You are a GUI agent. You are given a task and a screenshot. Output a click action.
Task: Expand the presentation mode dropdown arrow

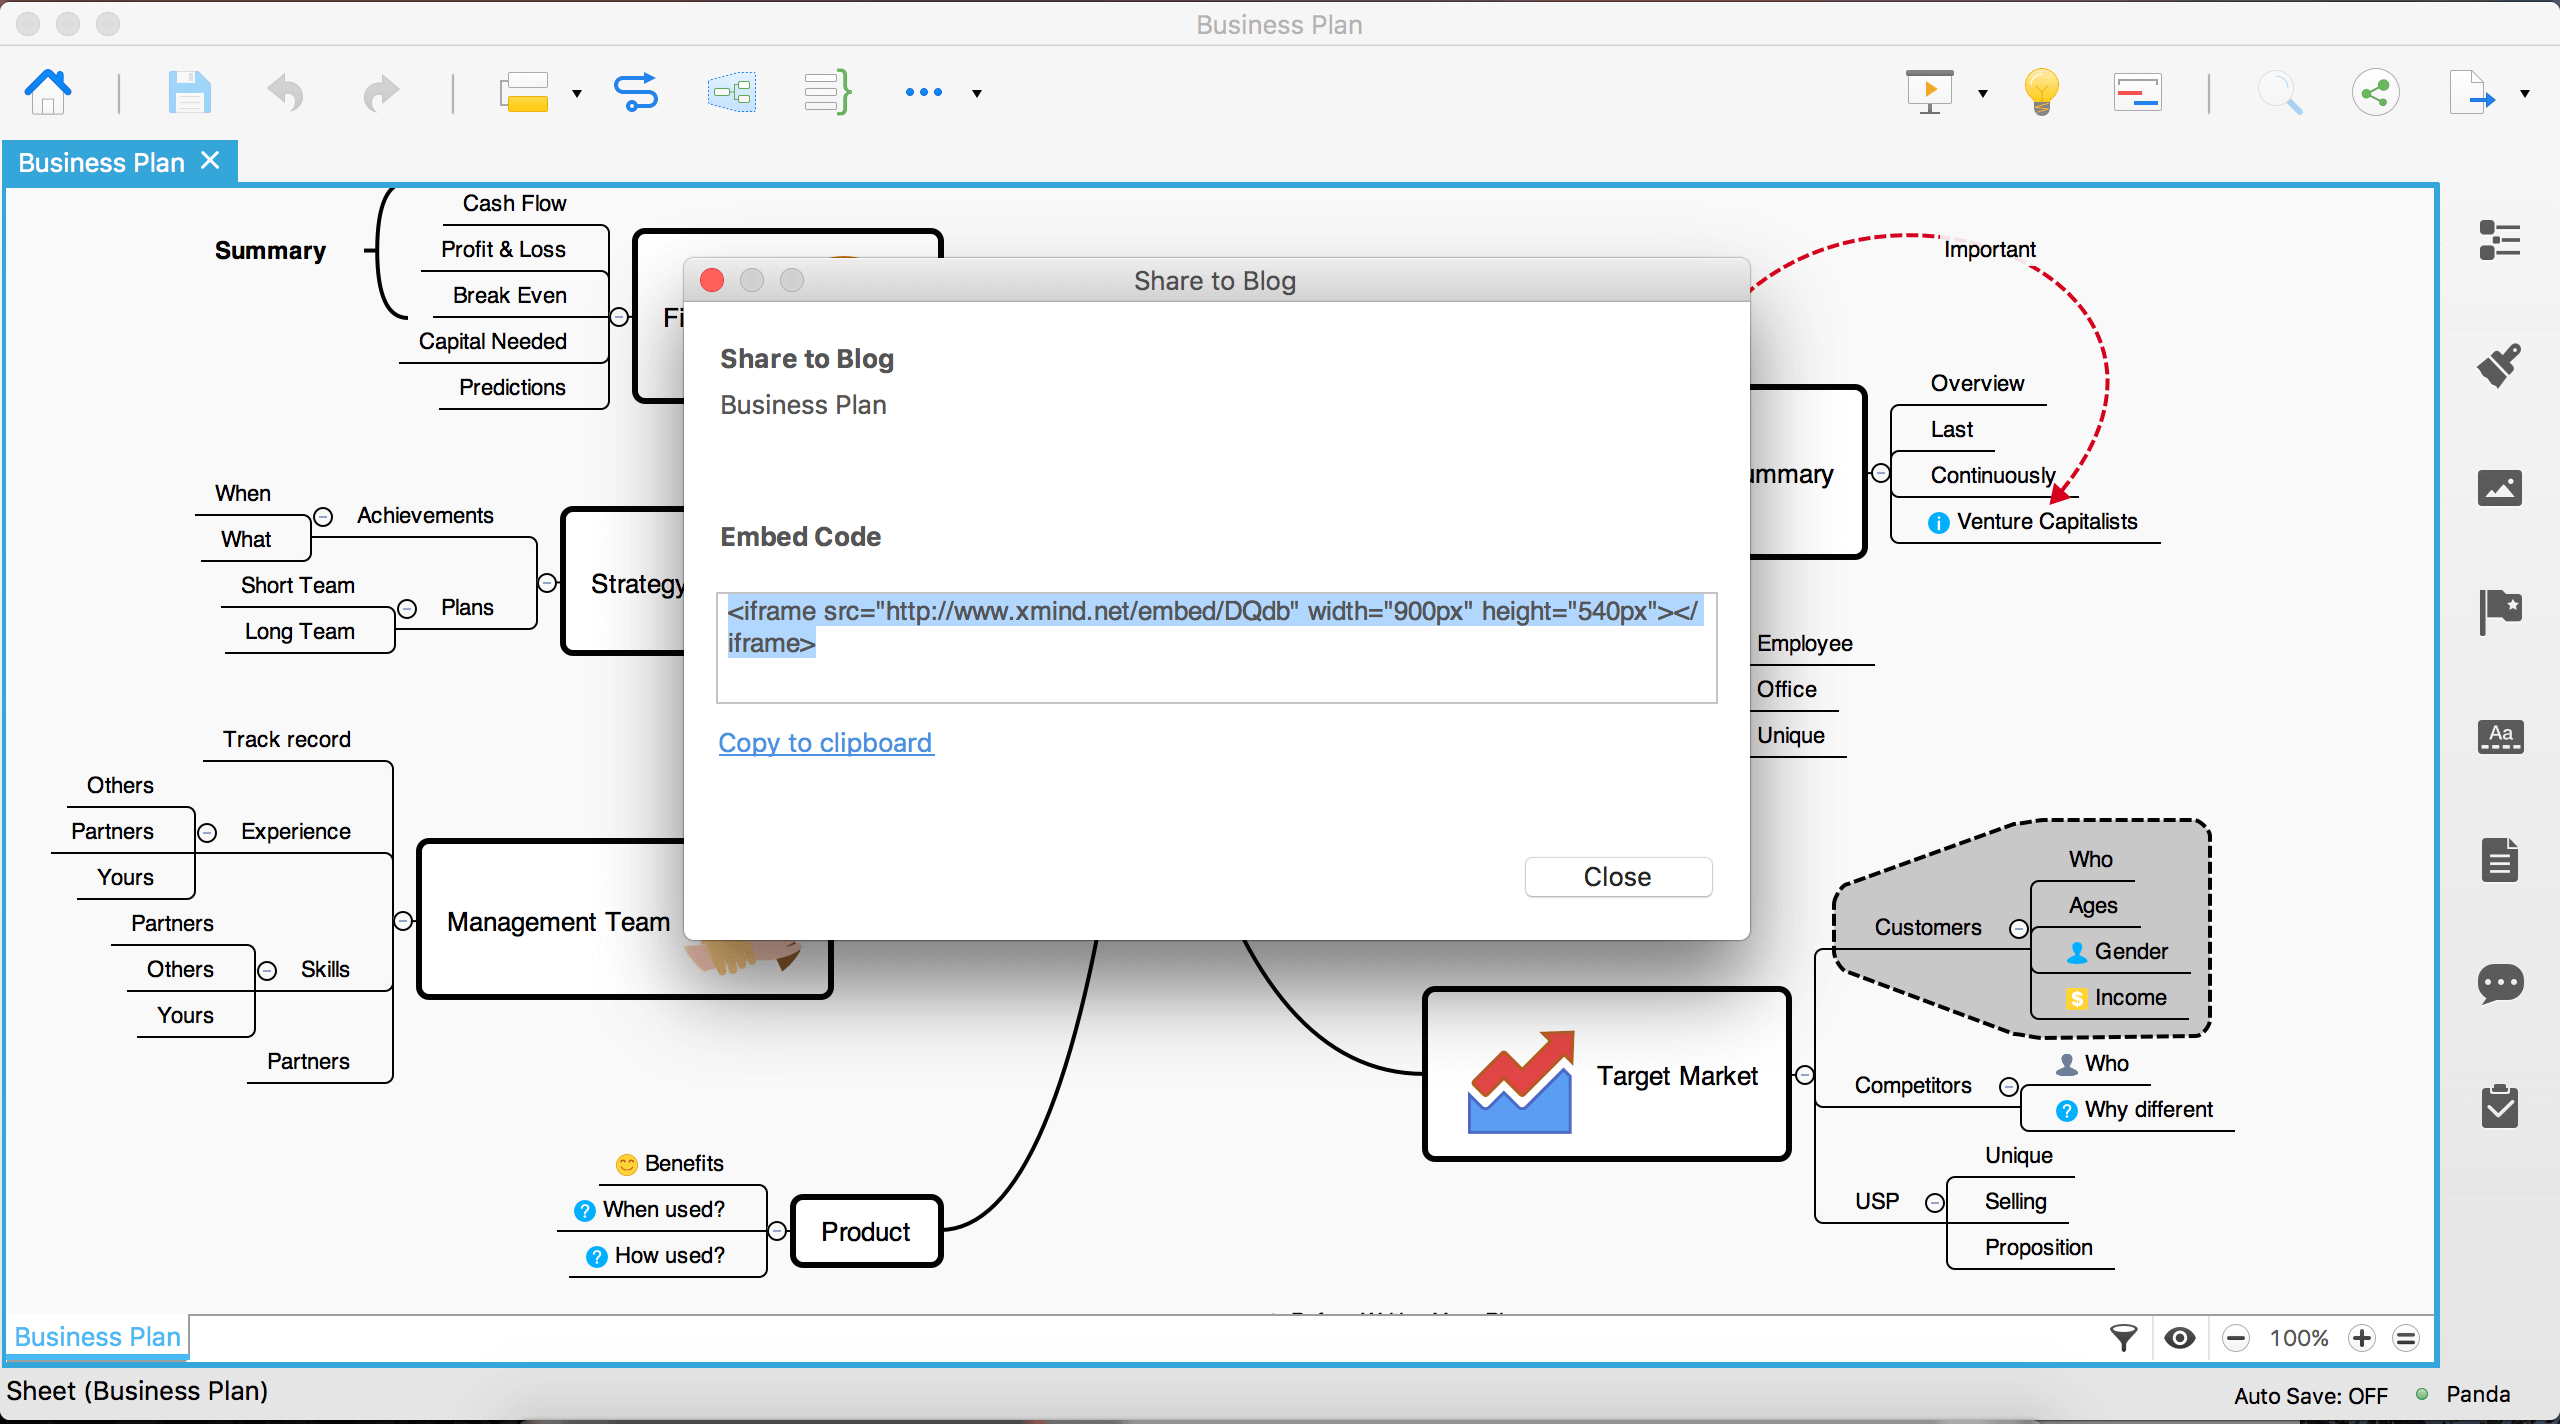tap(1983, 94)
